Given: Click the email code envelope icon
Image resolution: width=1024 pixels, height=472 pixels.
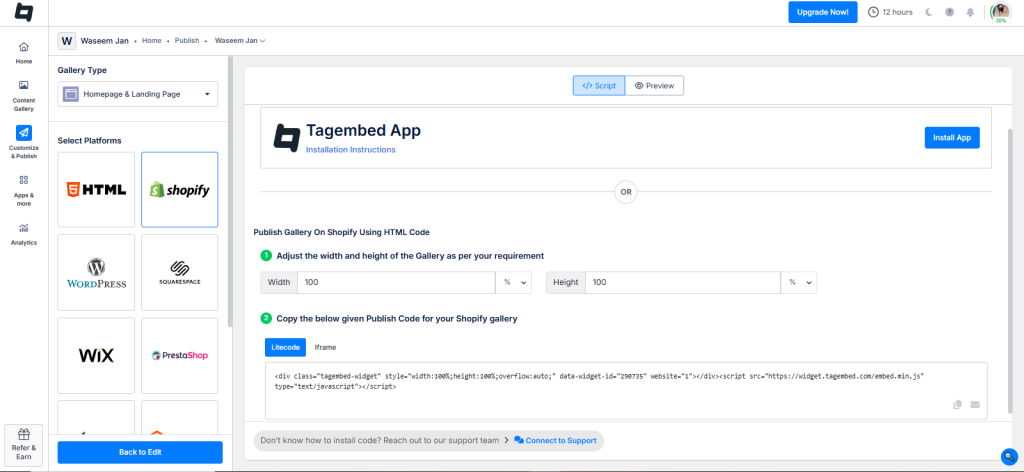Looking at the screenshot, I should click(x=975, y=405).
